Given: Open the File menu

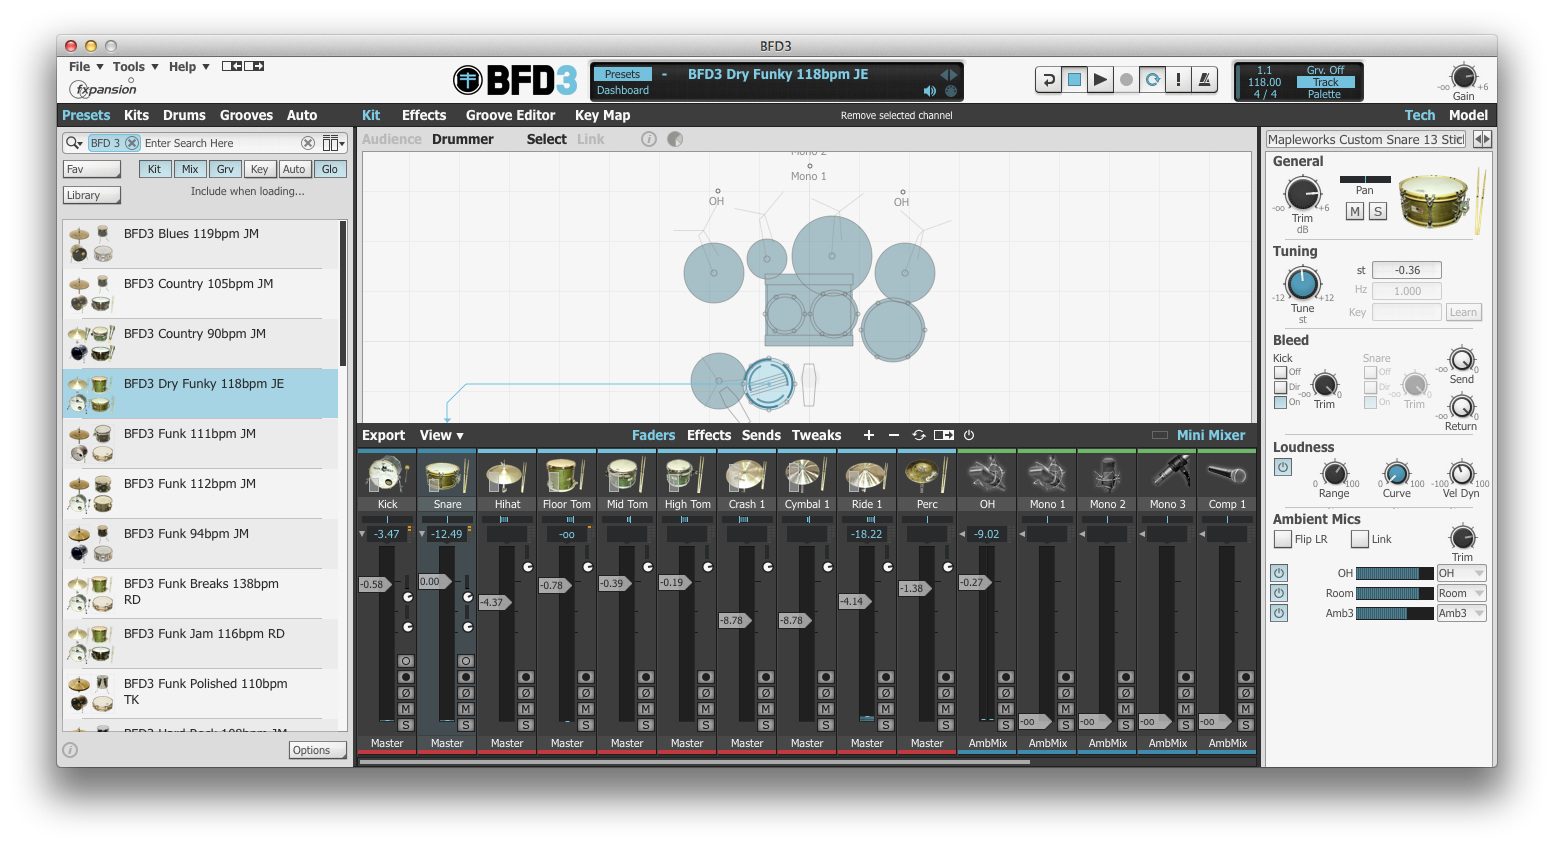Looking at the screenshot, I should tap(86, 67).
